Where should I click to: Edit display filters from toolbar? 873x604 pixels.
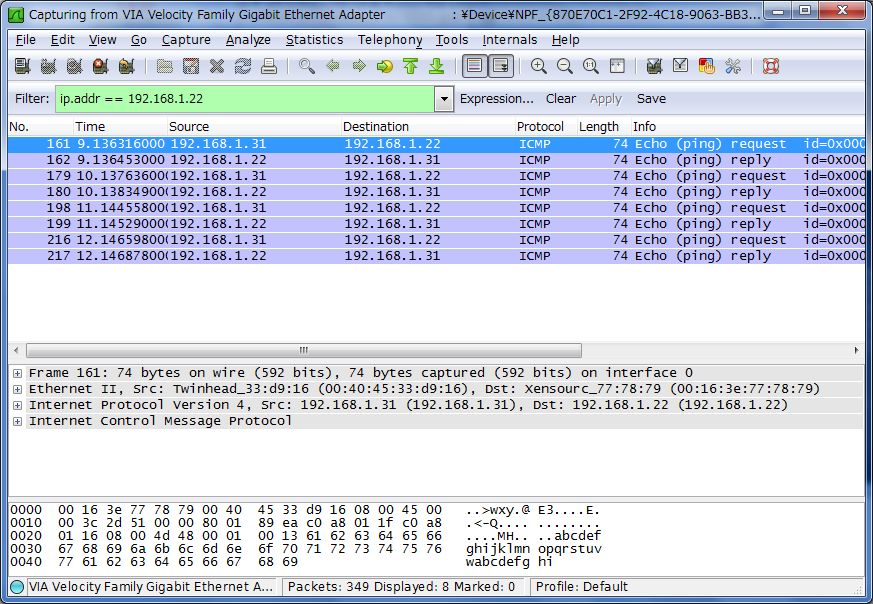[680, 66]
